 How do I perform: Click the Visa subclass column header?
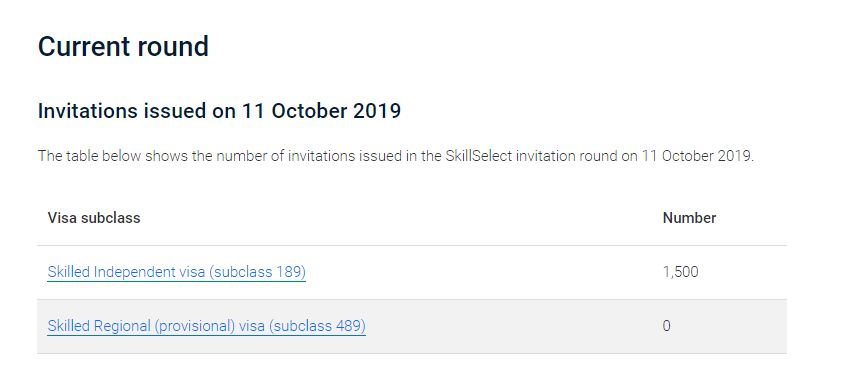pos(94,218)
